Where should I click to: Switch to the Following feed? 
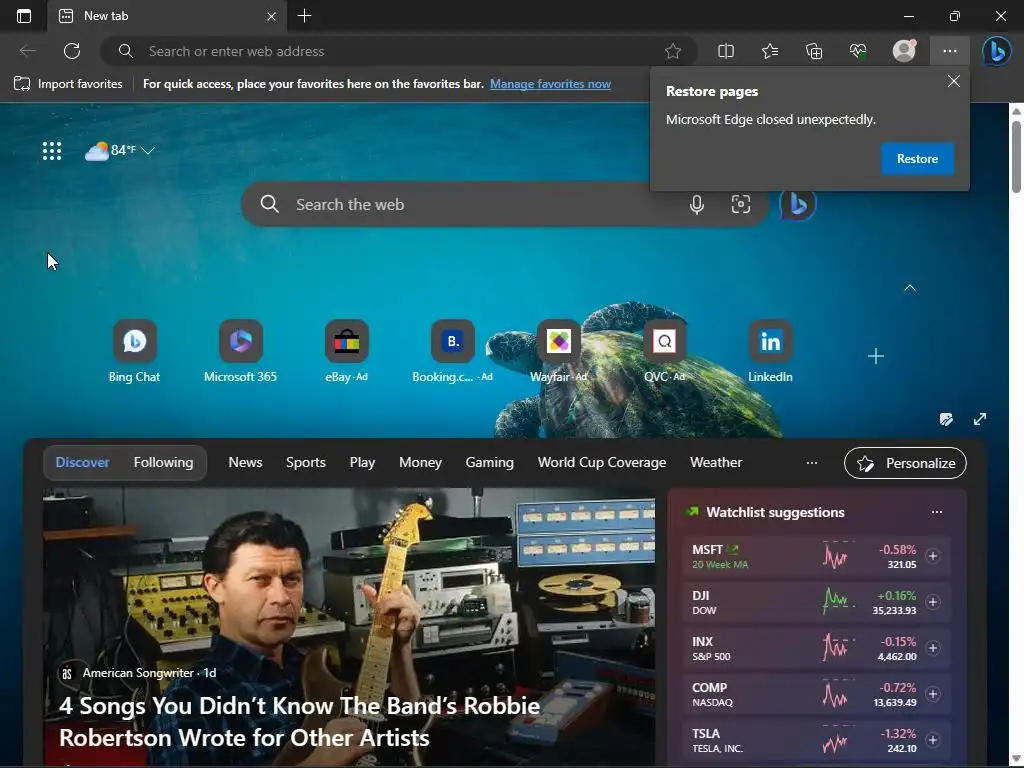pyautogui.click(x=163, y=462)
